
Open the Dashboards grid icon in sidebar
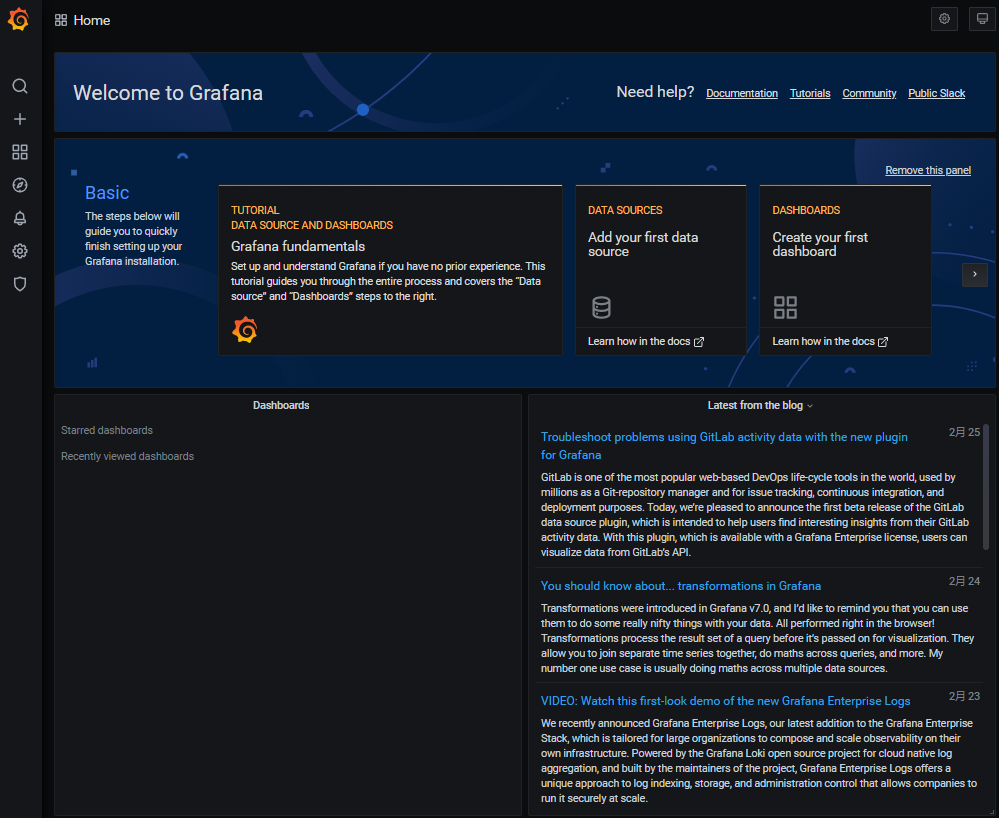click(x=20, y=152)
